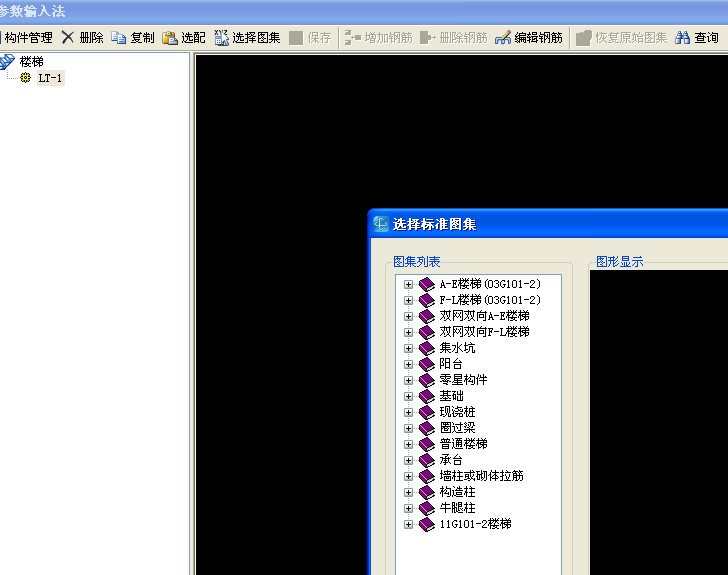The image size is (728, 575).
Task: Click the 图形显示 preview area
Action: click(659, 422)
